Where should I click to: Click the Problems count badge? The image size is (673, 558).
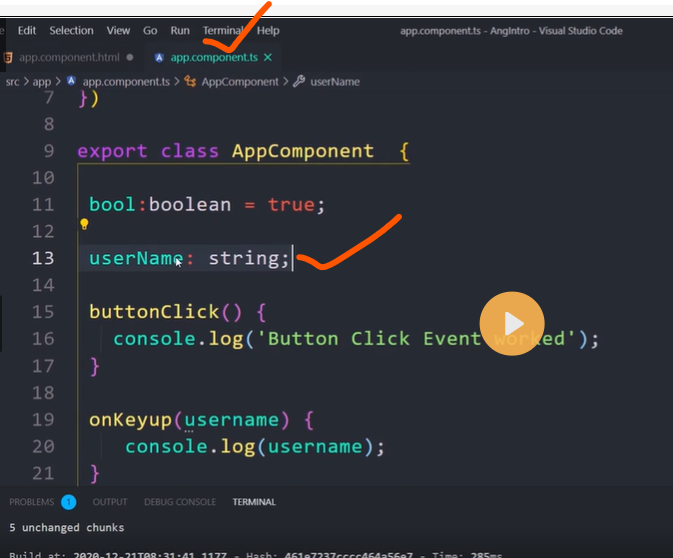[x=68, y=502]
